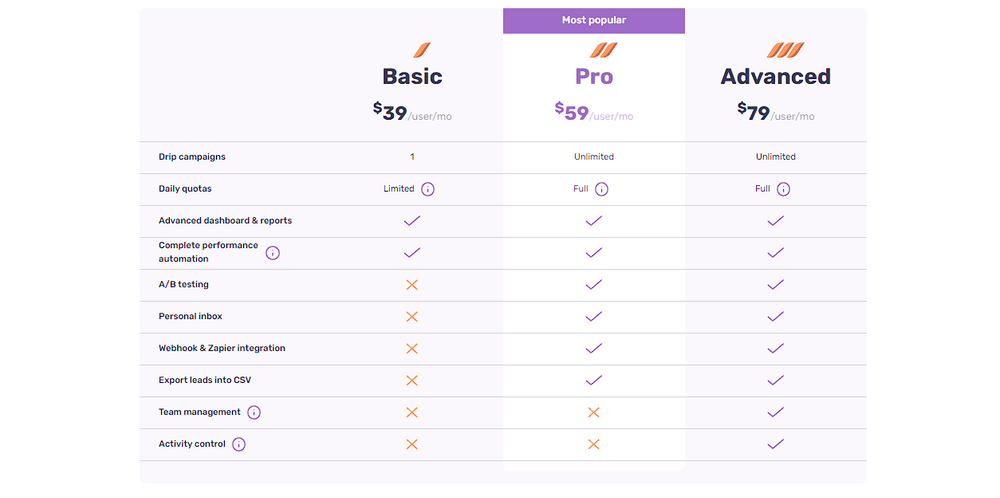Click Pro plan's Team management cross mark
1000x498 pixels.
[594, 413]
